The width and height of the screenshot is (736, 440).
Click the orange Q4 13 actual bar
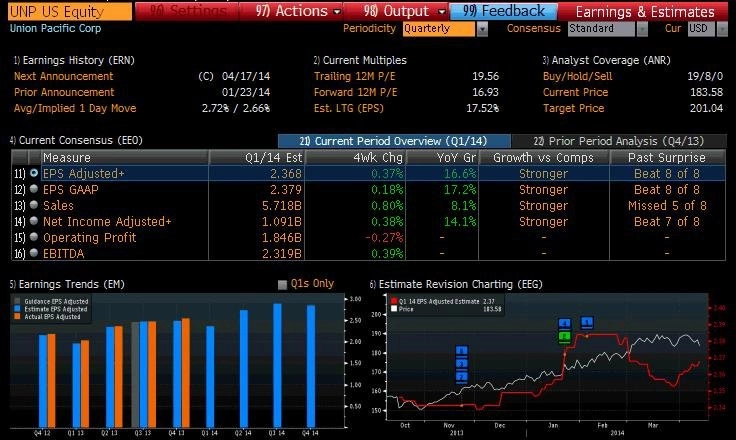pos(186,373)
